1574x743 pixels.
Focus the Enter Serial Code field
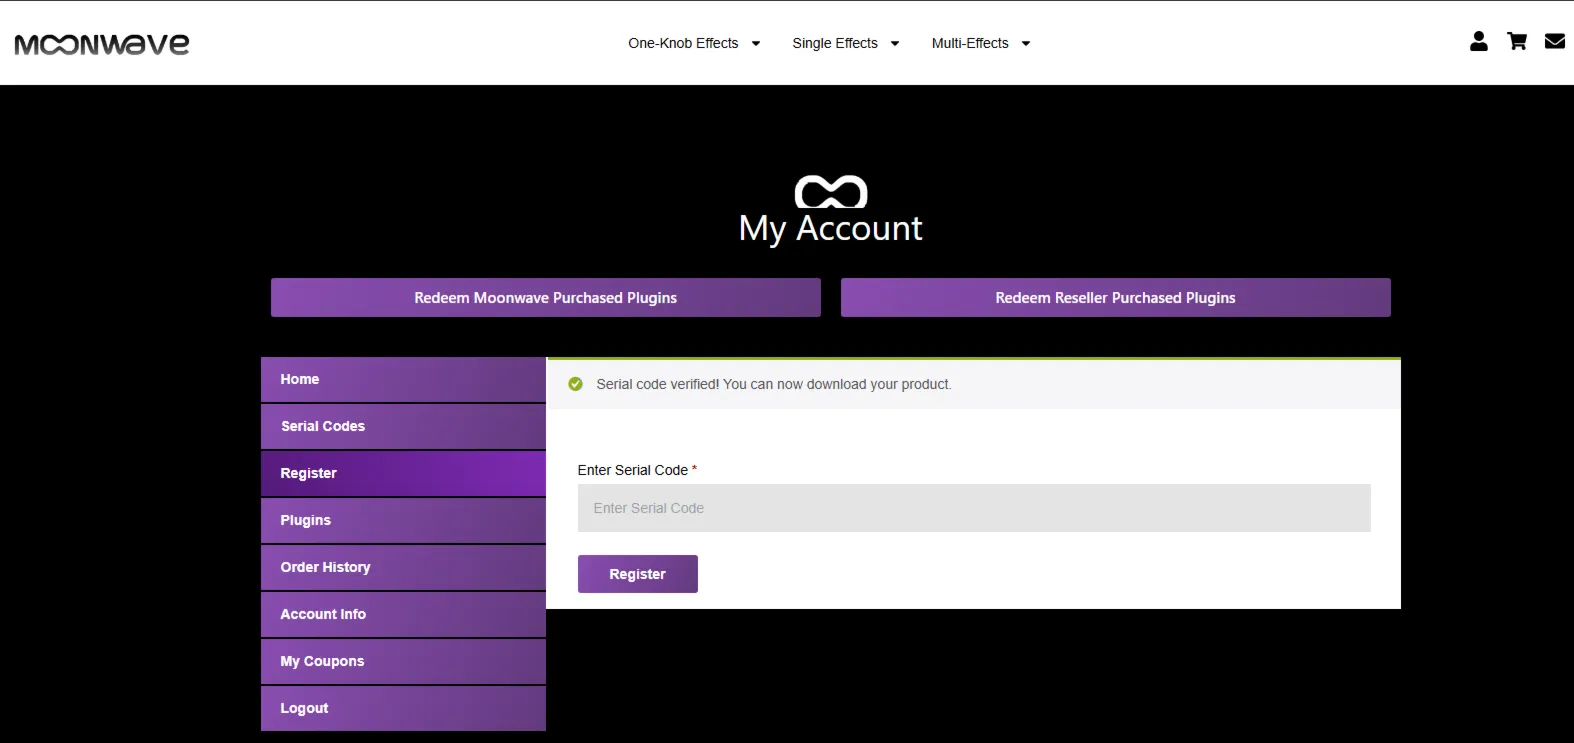tap(974, 508)
